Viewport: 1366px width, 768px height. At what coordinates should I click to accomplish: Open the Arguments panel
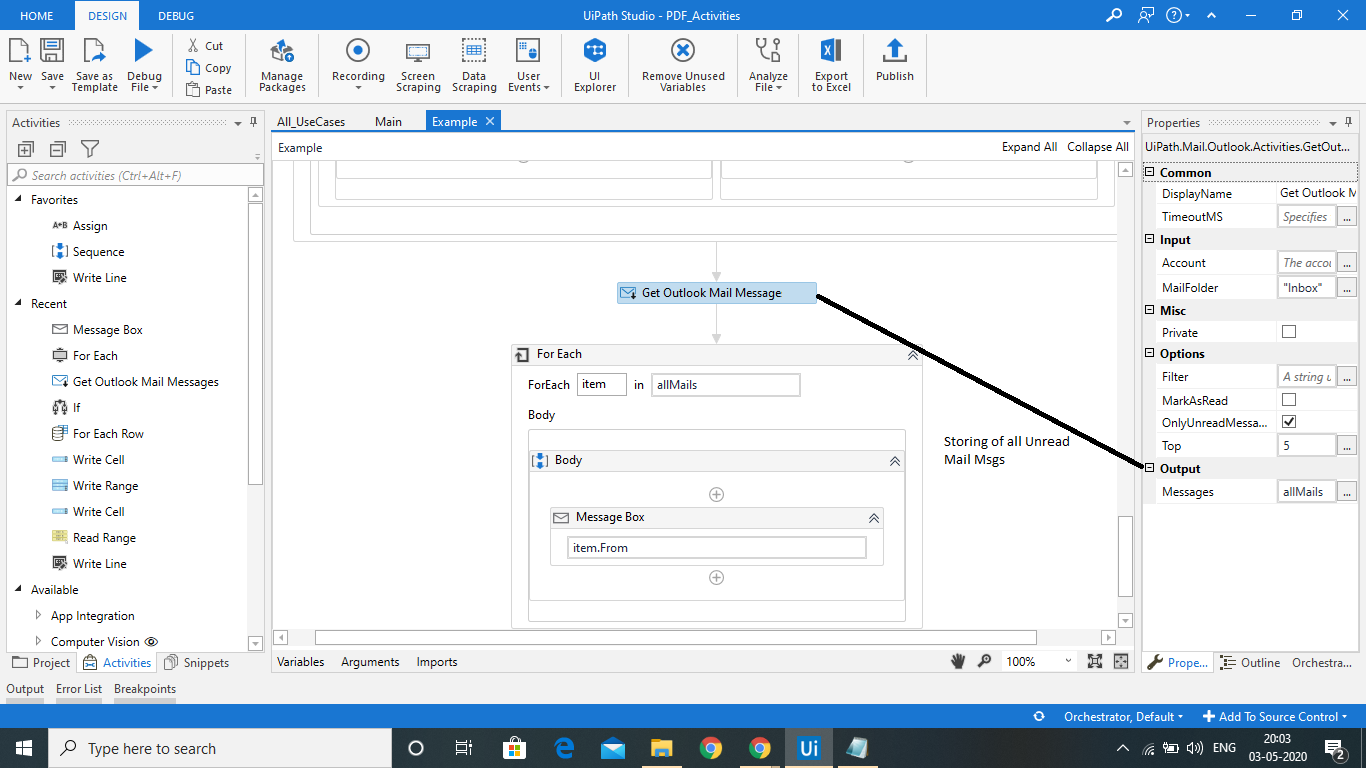[370, 661]
